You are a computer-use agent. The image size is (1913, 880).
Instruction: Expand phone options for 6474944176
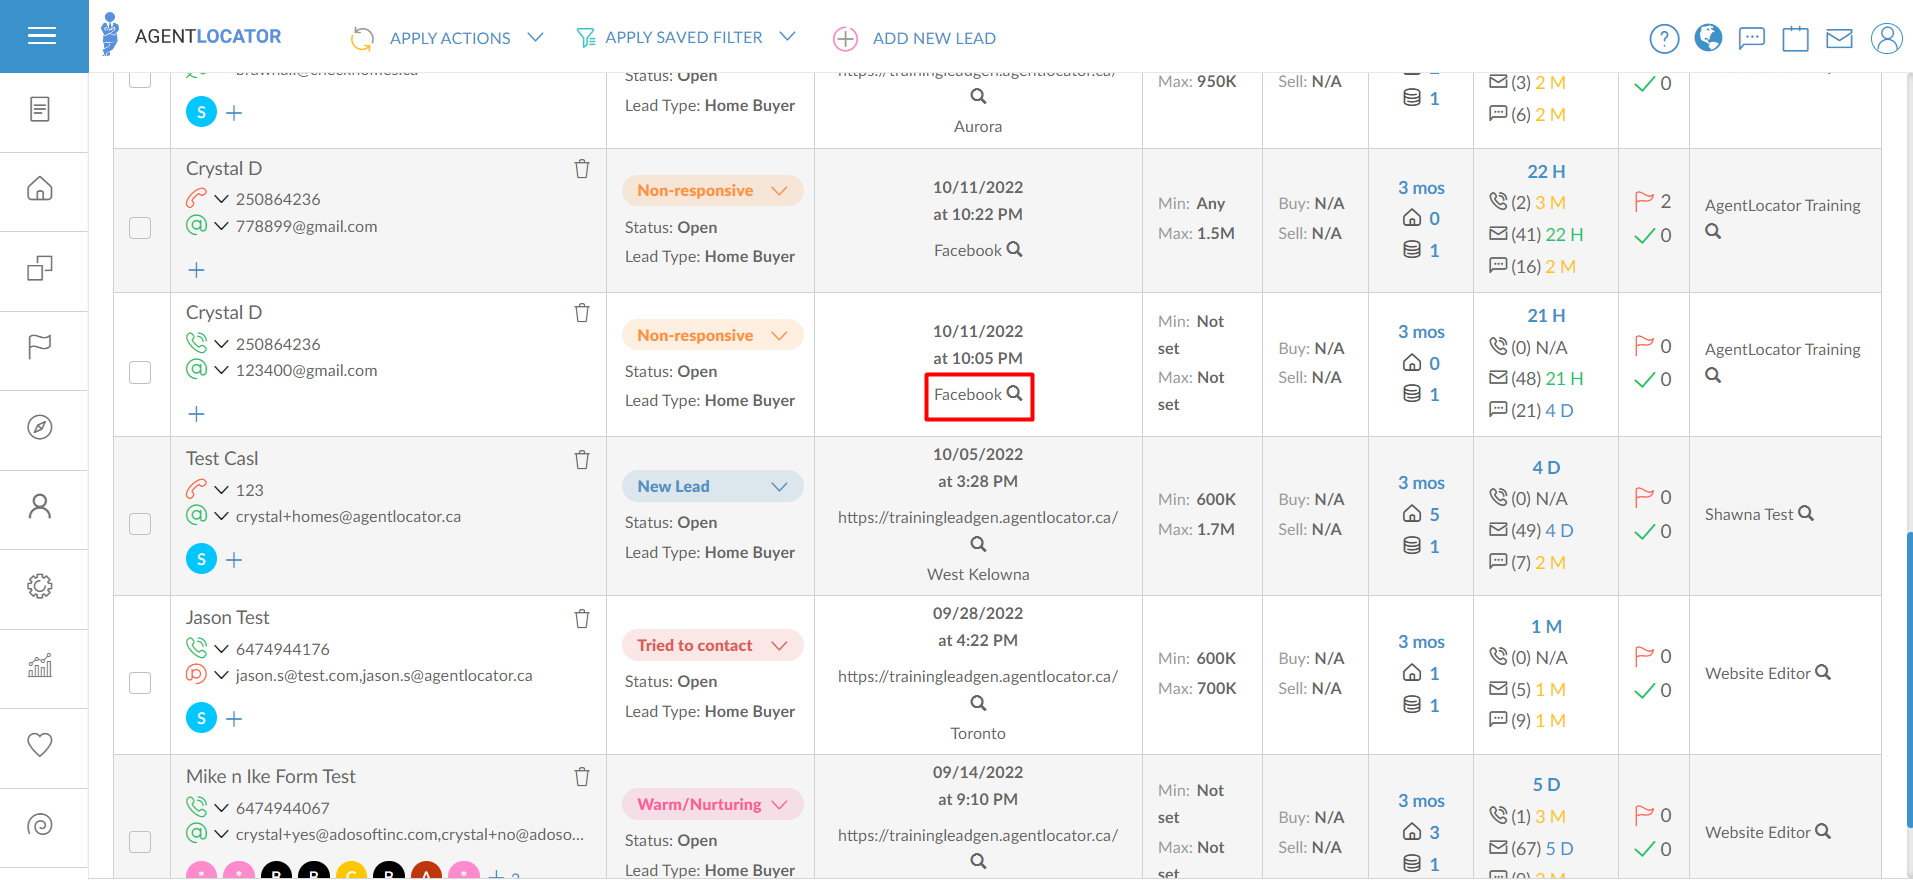tap(222, 649)
